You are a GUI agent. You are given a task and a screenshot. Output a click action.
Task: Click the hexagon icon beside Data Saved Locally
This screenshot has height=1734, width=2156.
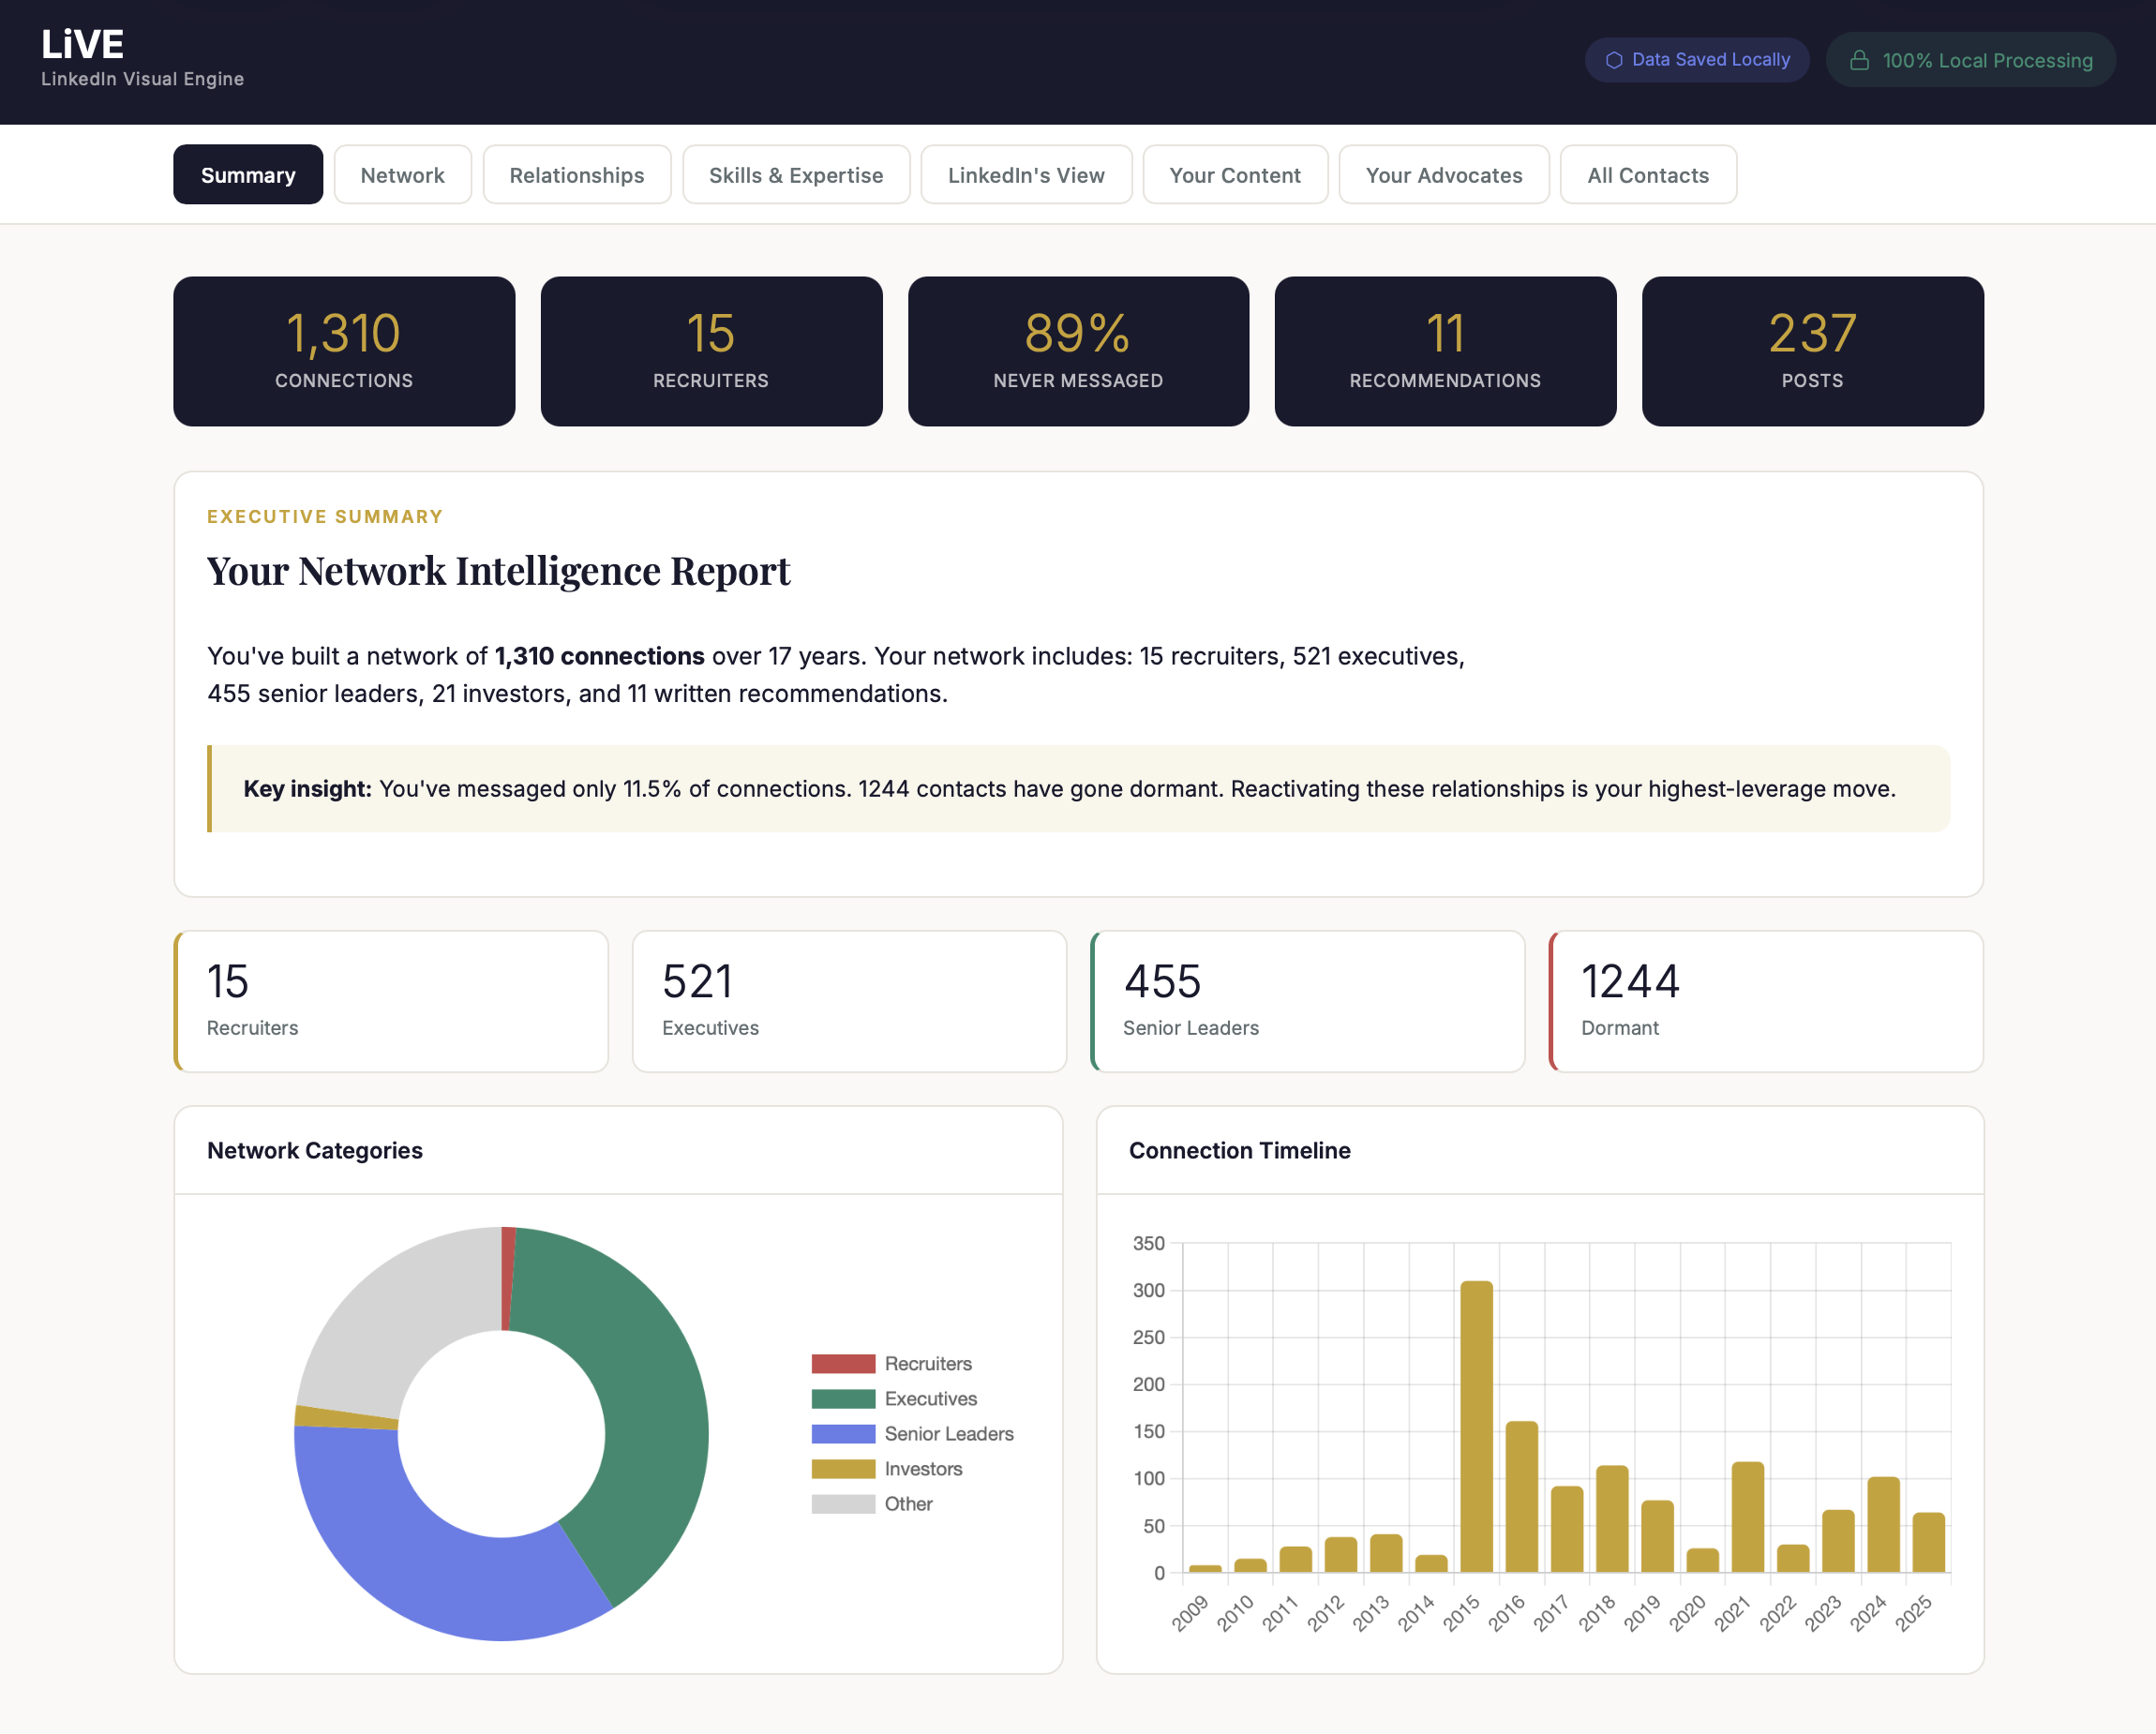pos(1614,59)
